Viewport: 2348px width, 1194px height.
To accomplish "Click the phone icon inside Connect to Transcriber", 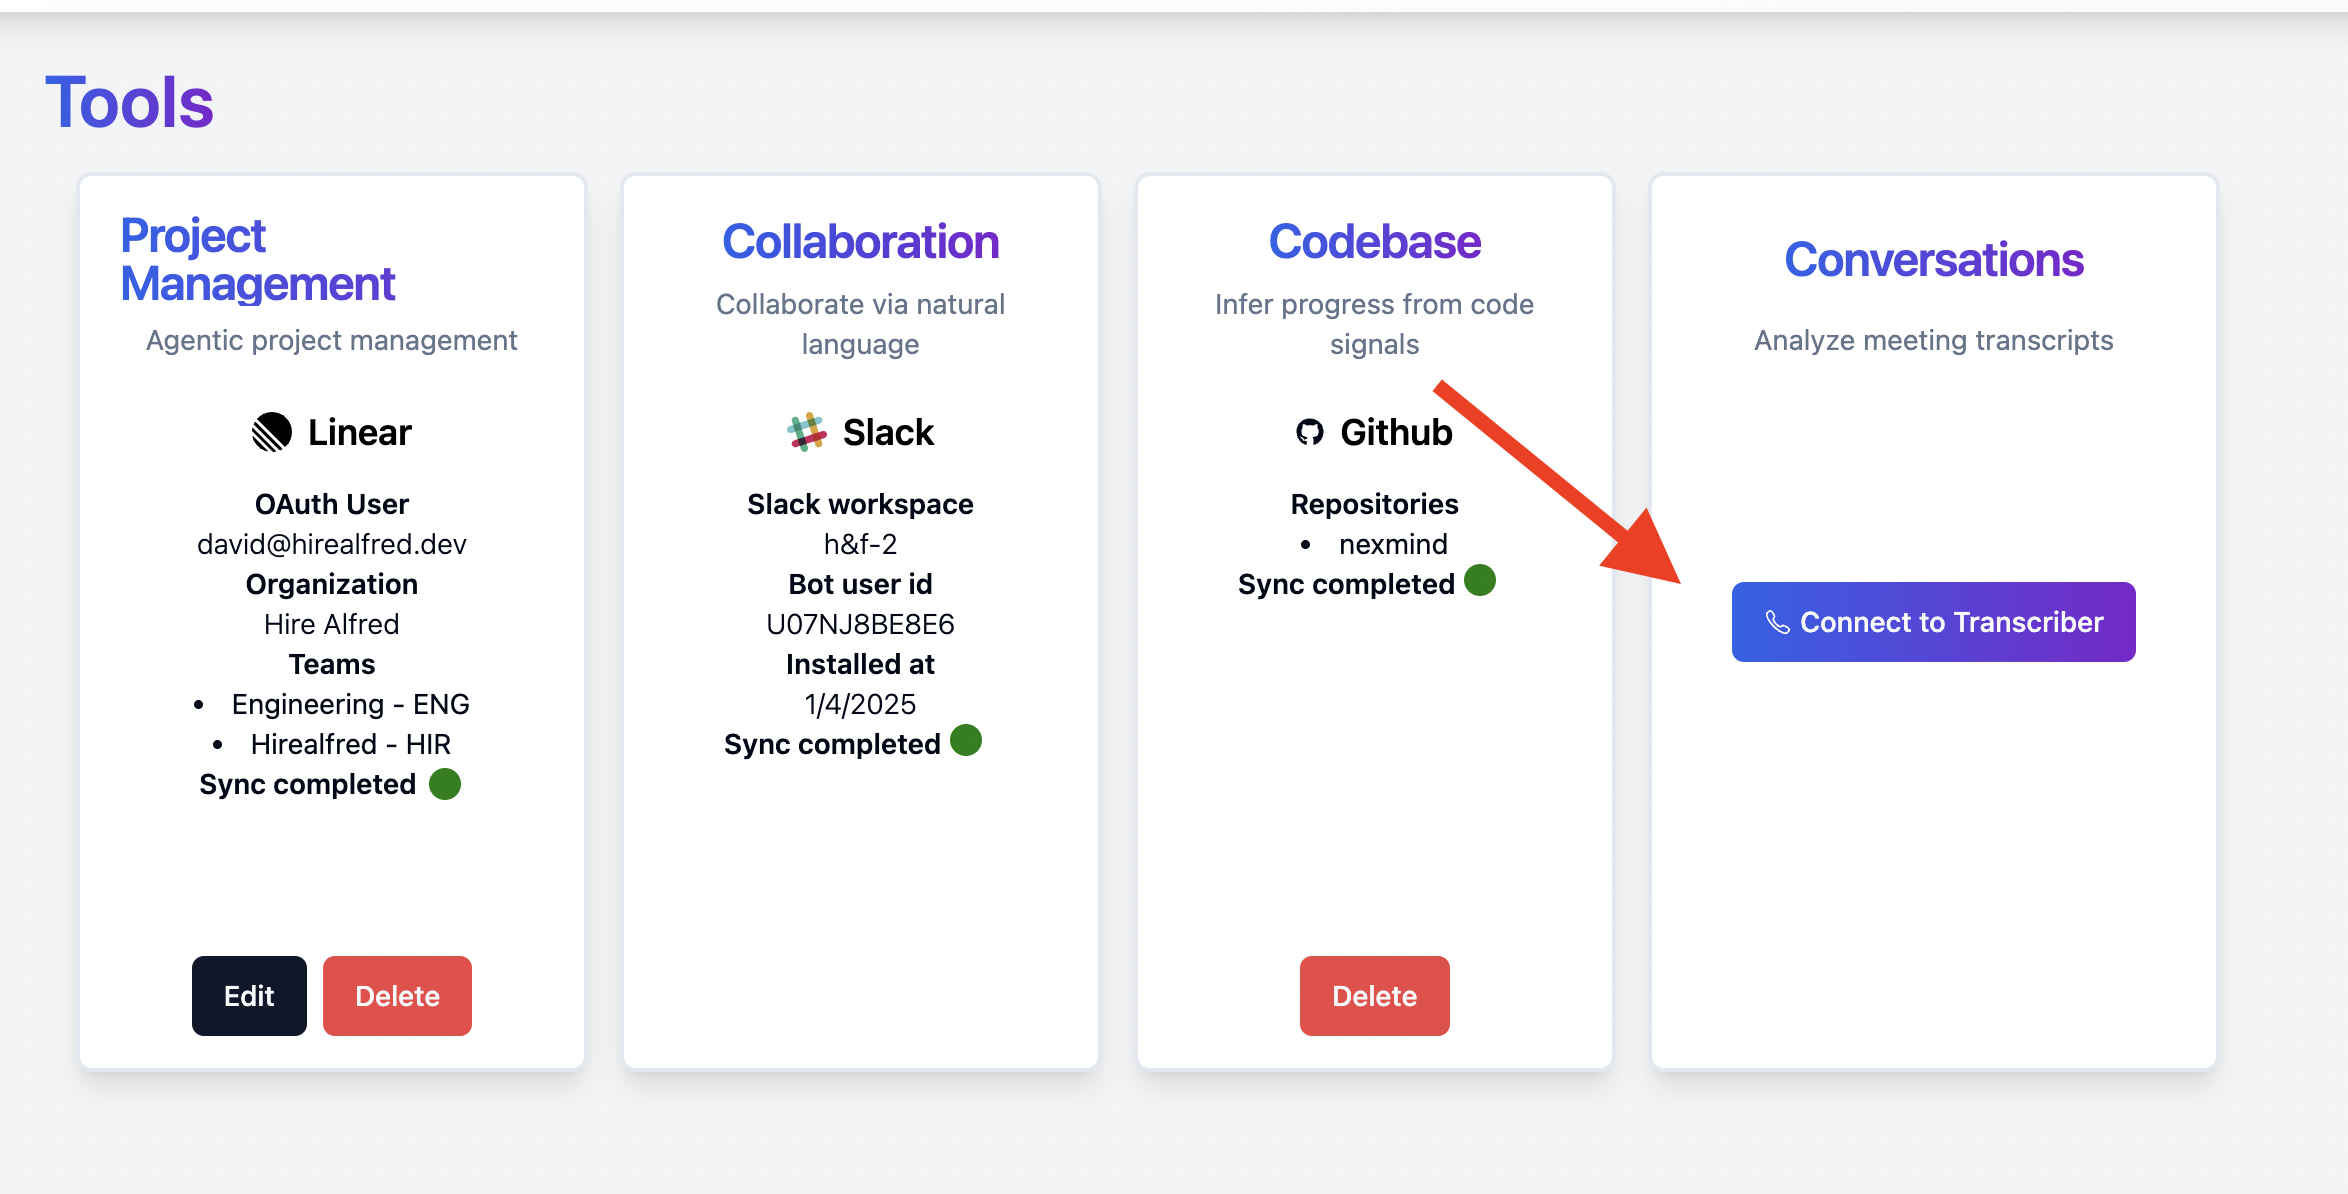I will (1779, 621).
